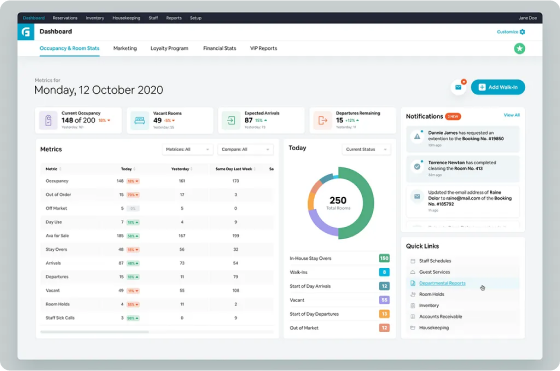Click the Vacant Rooms bed icon
This screenshot has width=560, height=371.
coord(140,120)
